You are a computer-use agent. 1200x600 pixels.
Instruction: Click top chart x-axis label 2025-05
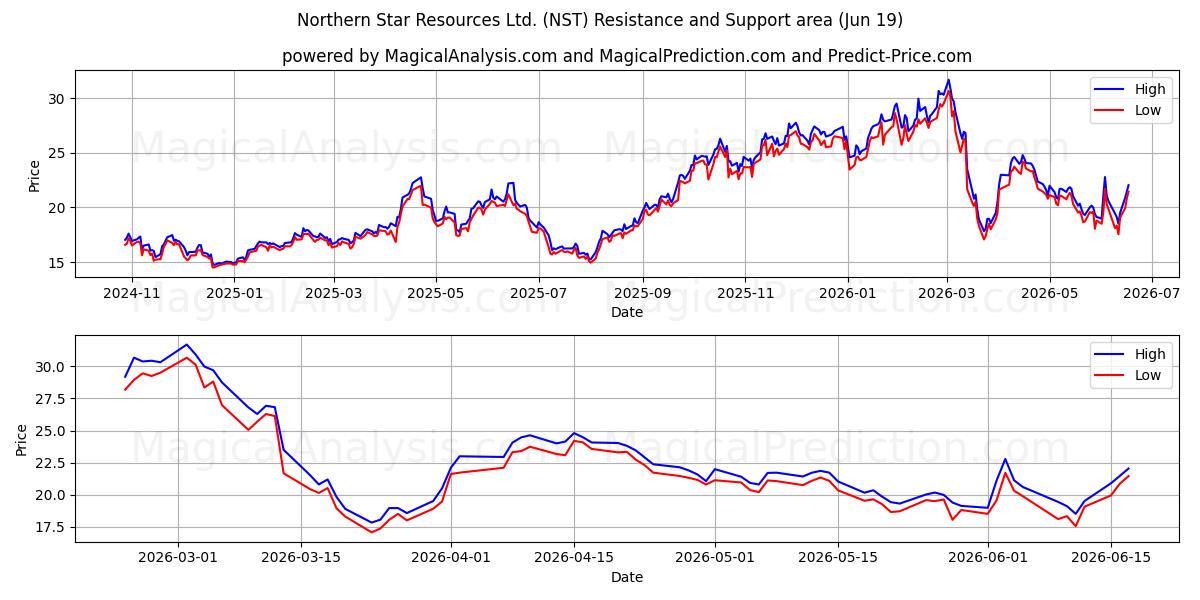coord(435,294)
